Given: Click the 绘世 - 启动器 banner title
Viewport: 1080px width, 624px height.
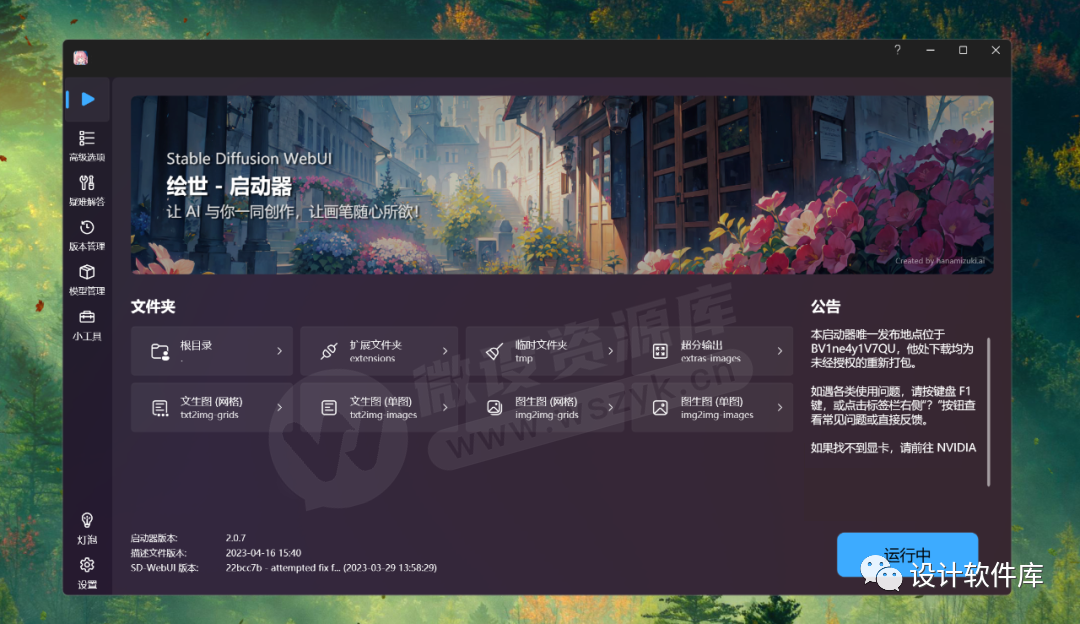Looking at the screenshot, I should [x=229, y=186].
